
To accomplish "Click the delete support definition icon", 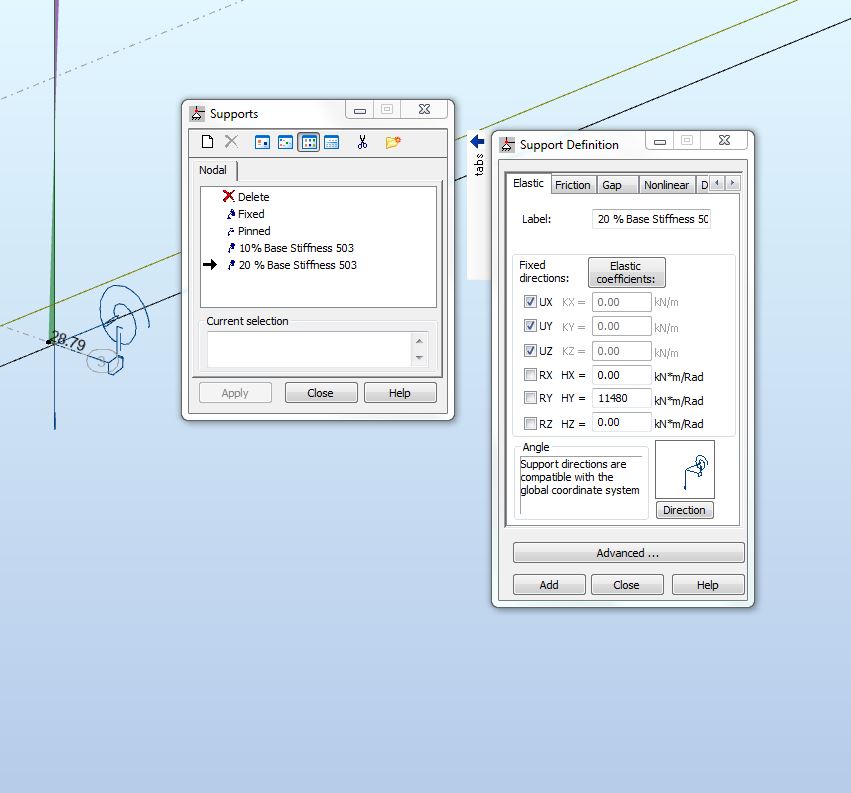I will [x=231, y=143].
